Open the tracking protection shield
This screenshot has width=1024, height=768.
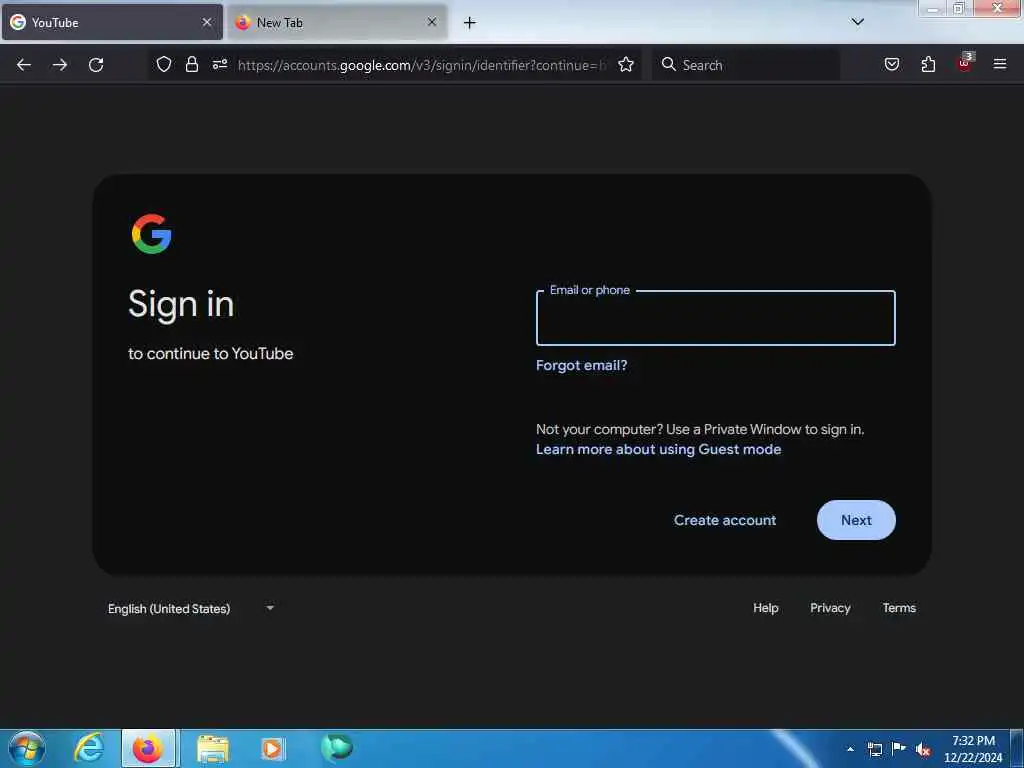[x=164, y=64]
